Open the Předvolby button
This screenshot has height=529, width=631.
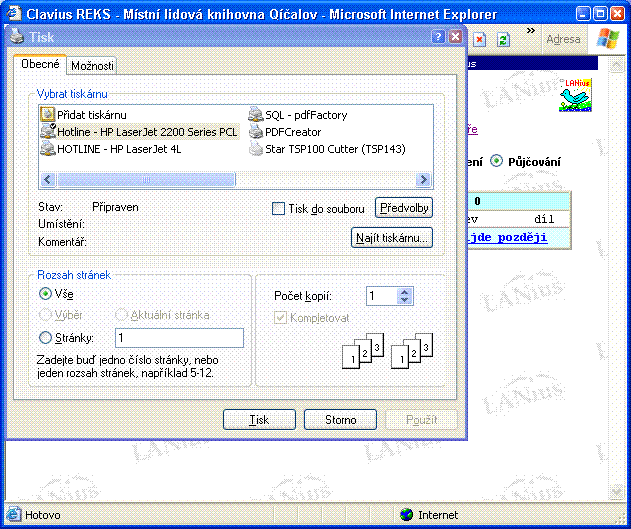click(404, 208)
